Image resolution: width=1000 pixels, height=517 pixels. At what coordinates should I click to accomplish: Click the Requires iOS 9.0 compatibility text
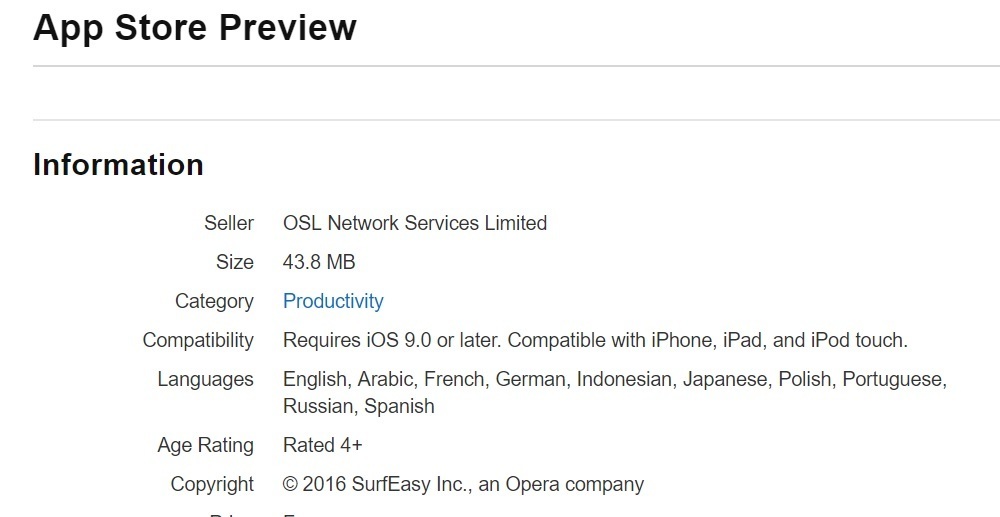[595, 340]
